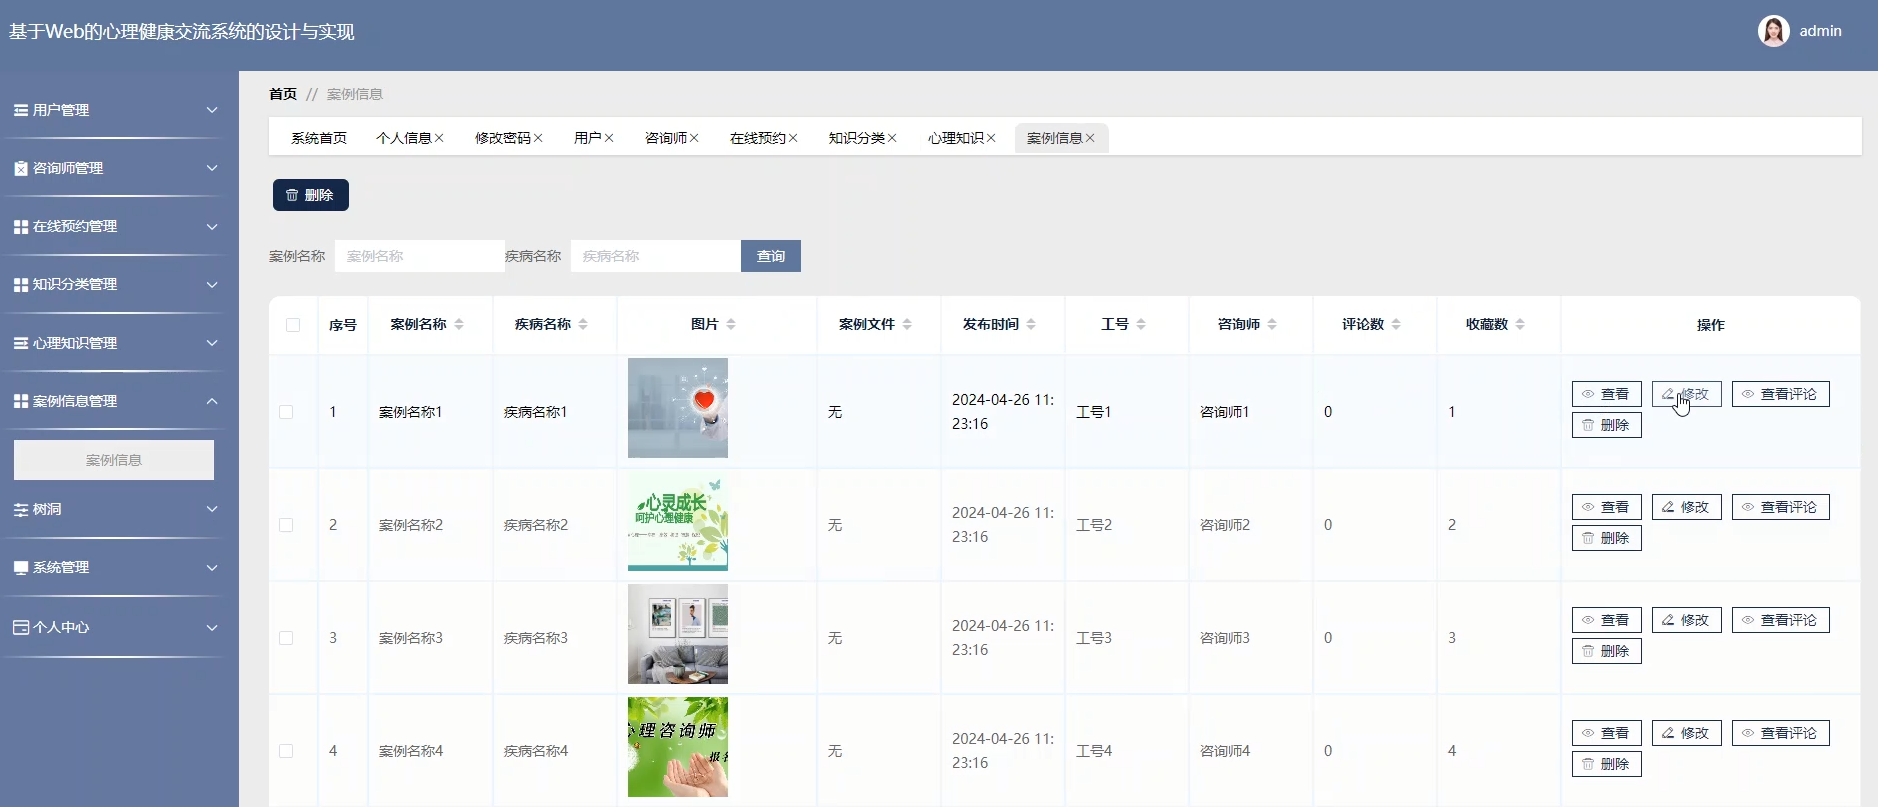
Task: Close the 心理知识 tab
Action: click(991, 138)
